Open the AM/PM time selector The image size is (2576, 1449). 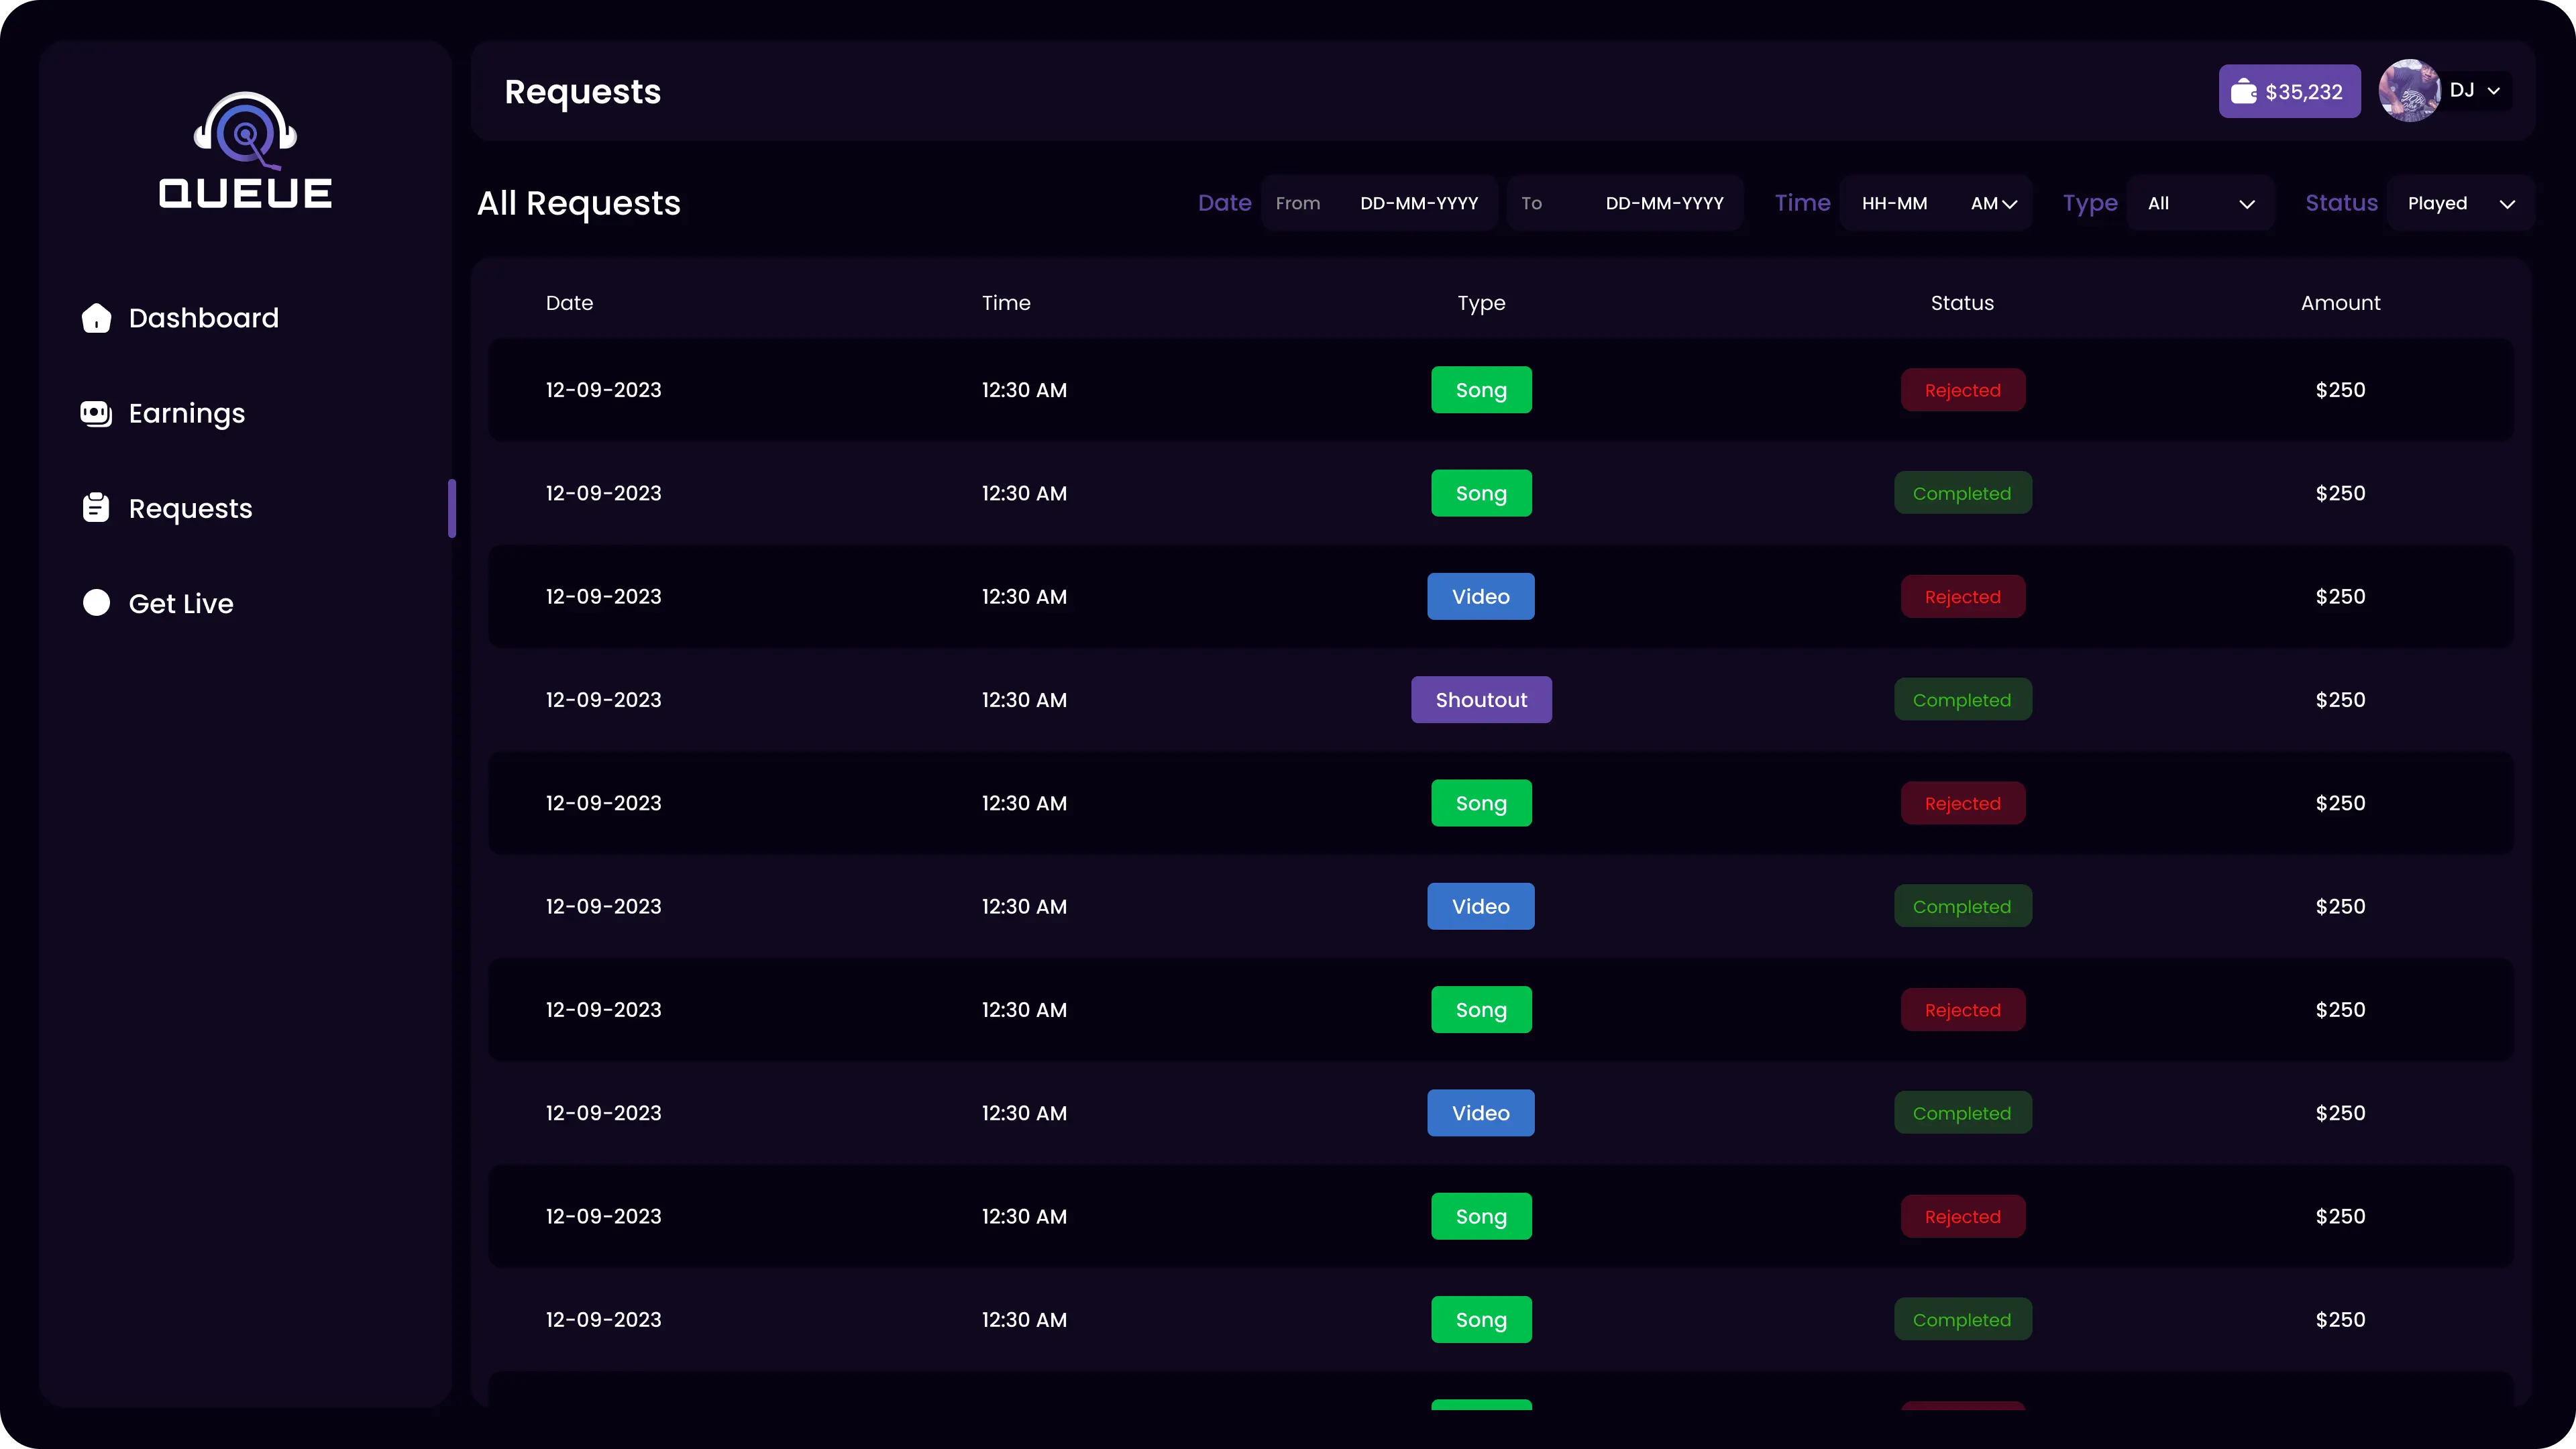click(x=1993, y=204)
